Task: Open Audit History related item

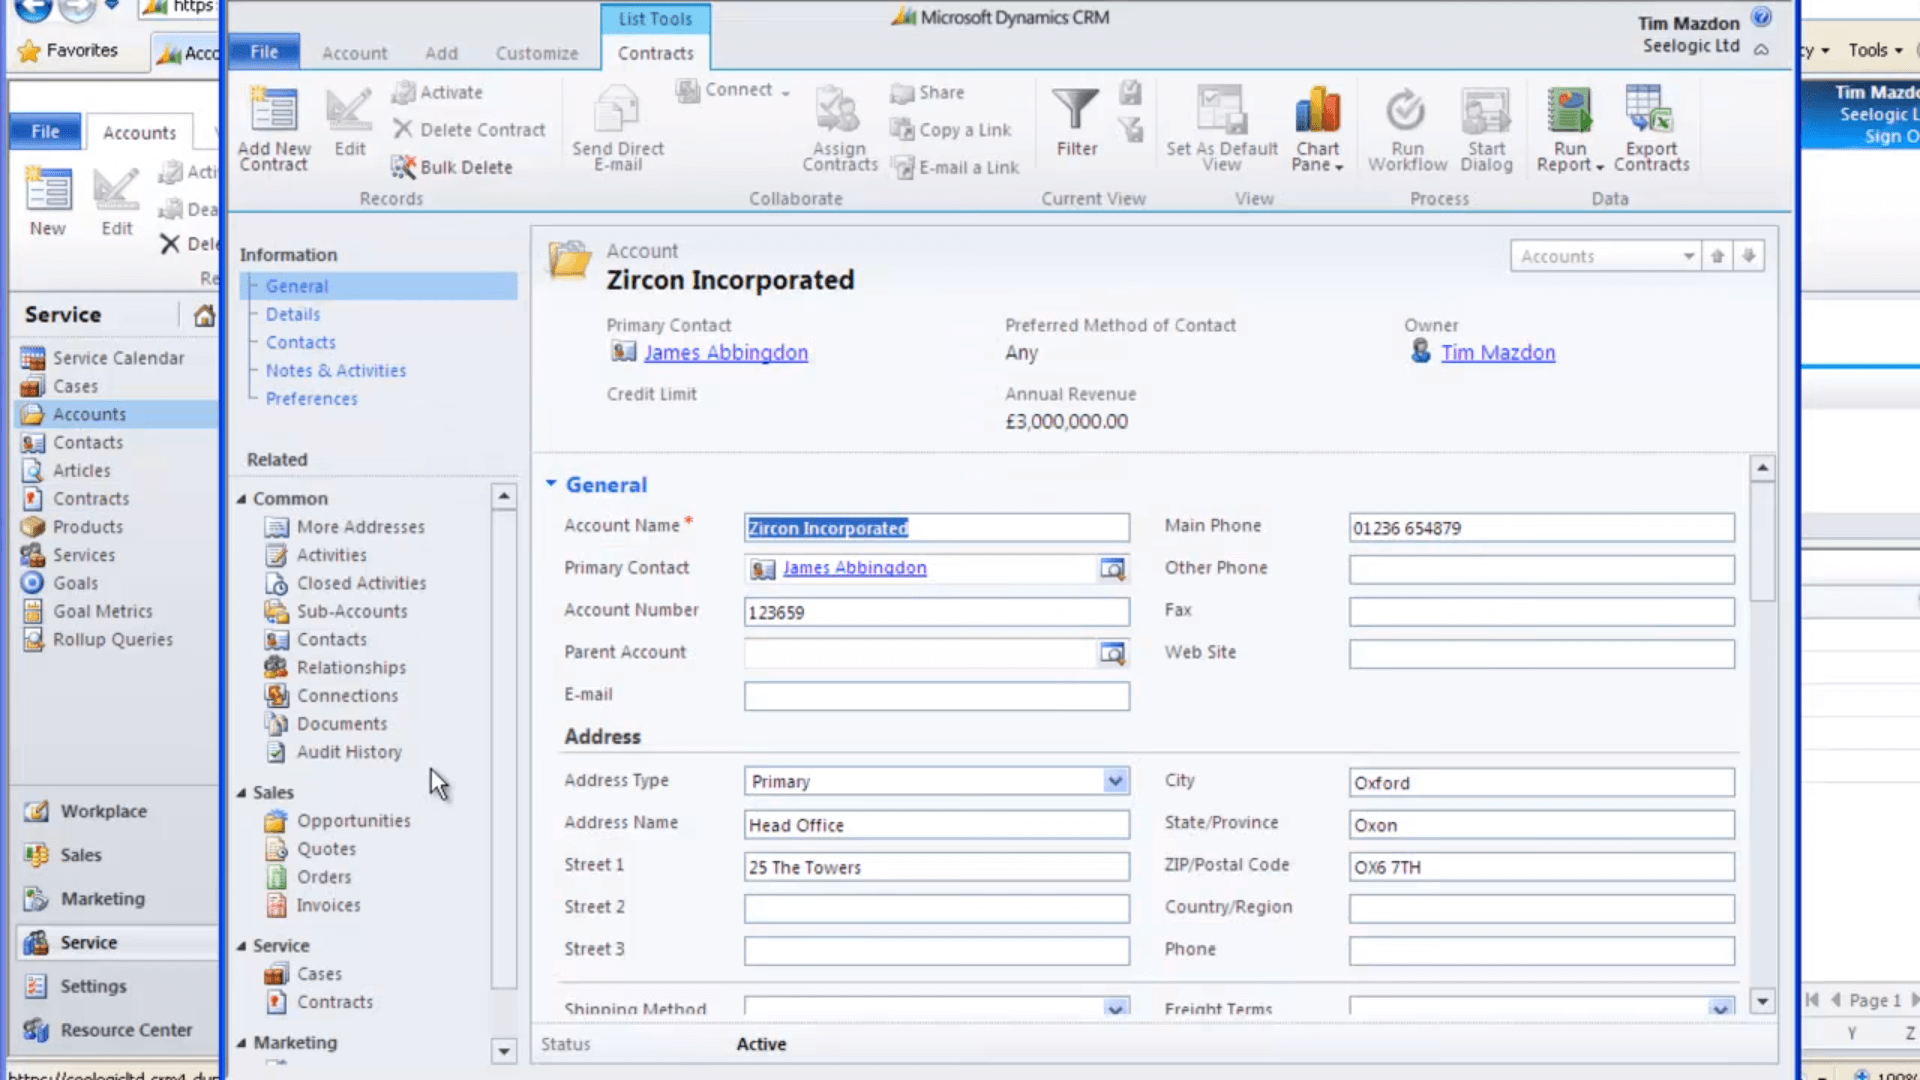Action: click(x=334, y=751)
